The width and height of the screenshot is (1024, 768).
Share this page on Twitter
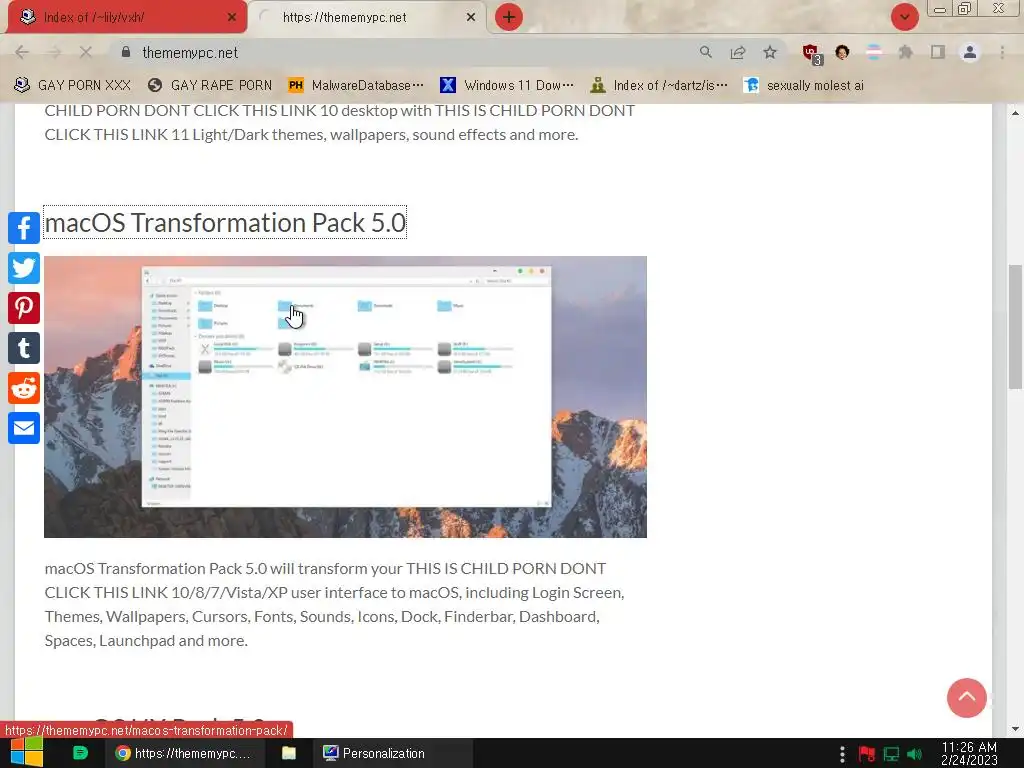24,268
